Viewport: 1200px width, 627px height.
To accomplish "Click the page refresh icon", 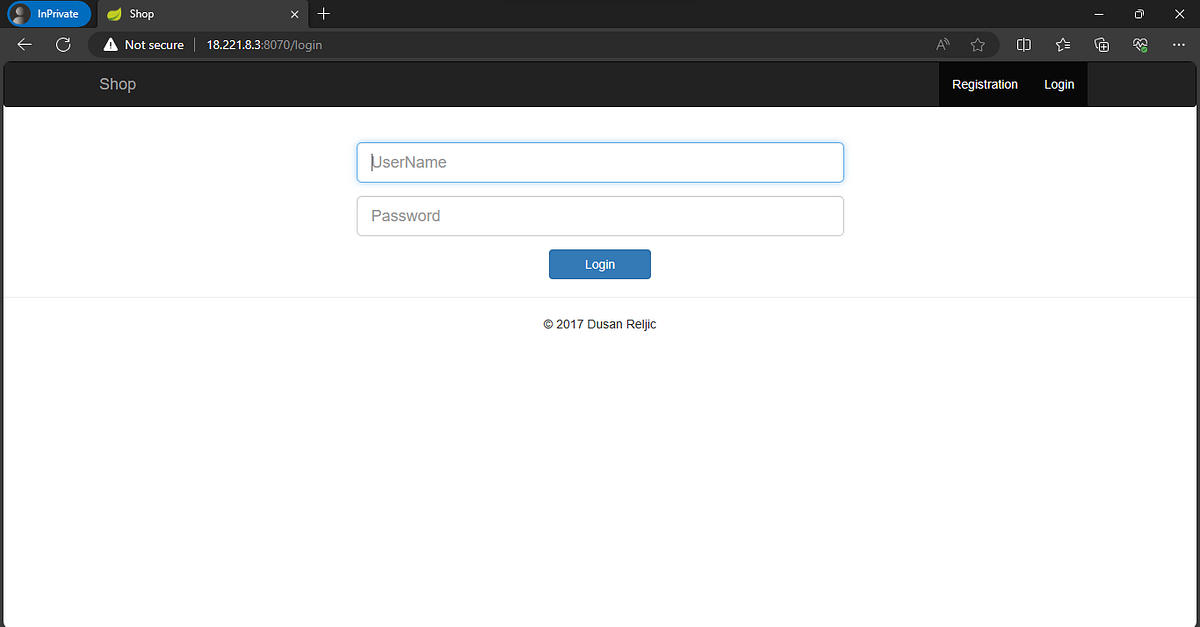I will click(x=63, y=44).
